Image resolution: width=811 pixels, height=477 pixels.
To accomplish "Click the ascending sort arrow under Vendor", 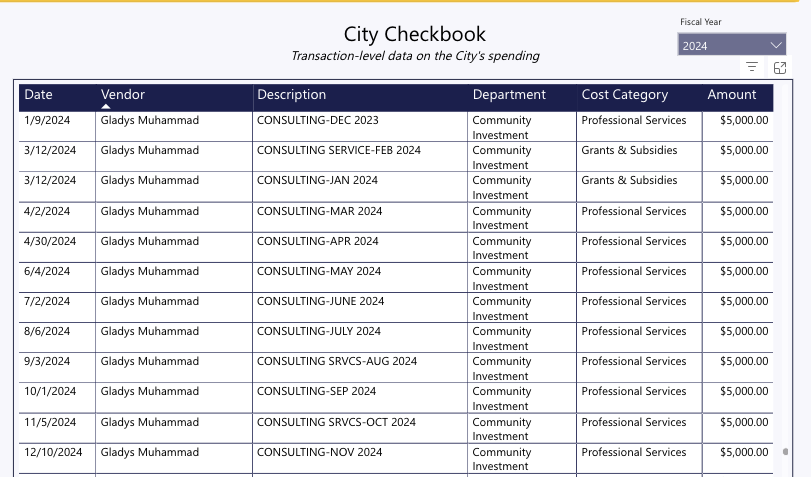I will click(x=106, y=107).
